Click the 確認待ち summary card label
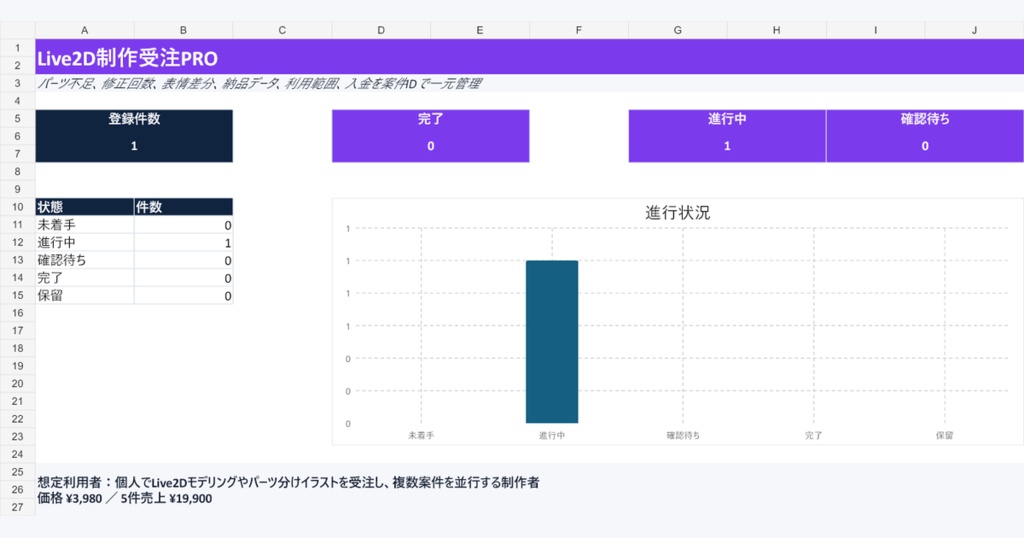1024x538 pixels. [925, 119]
